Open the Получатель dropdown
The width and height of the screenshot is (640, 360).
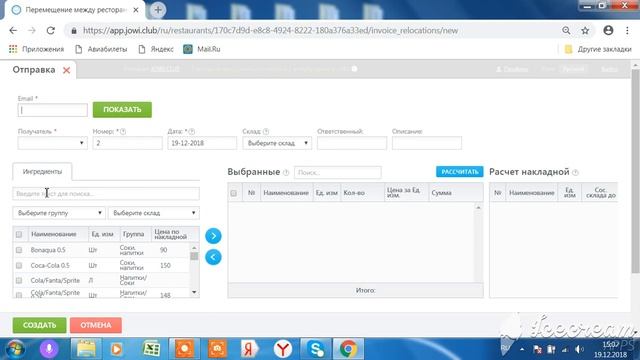[52, 143]
